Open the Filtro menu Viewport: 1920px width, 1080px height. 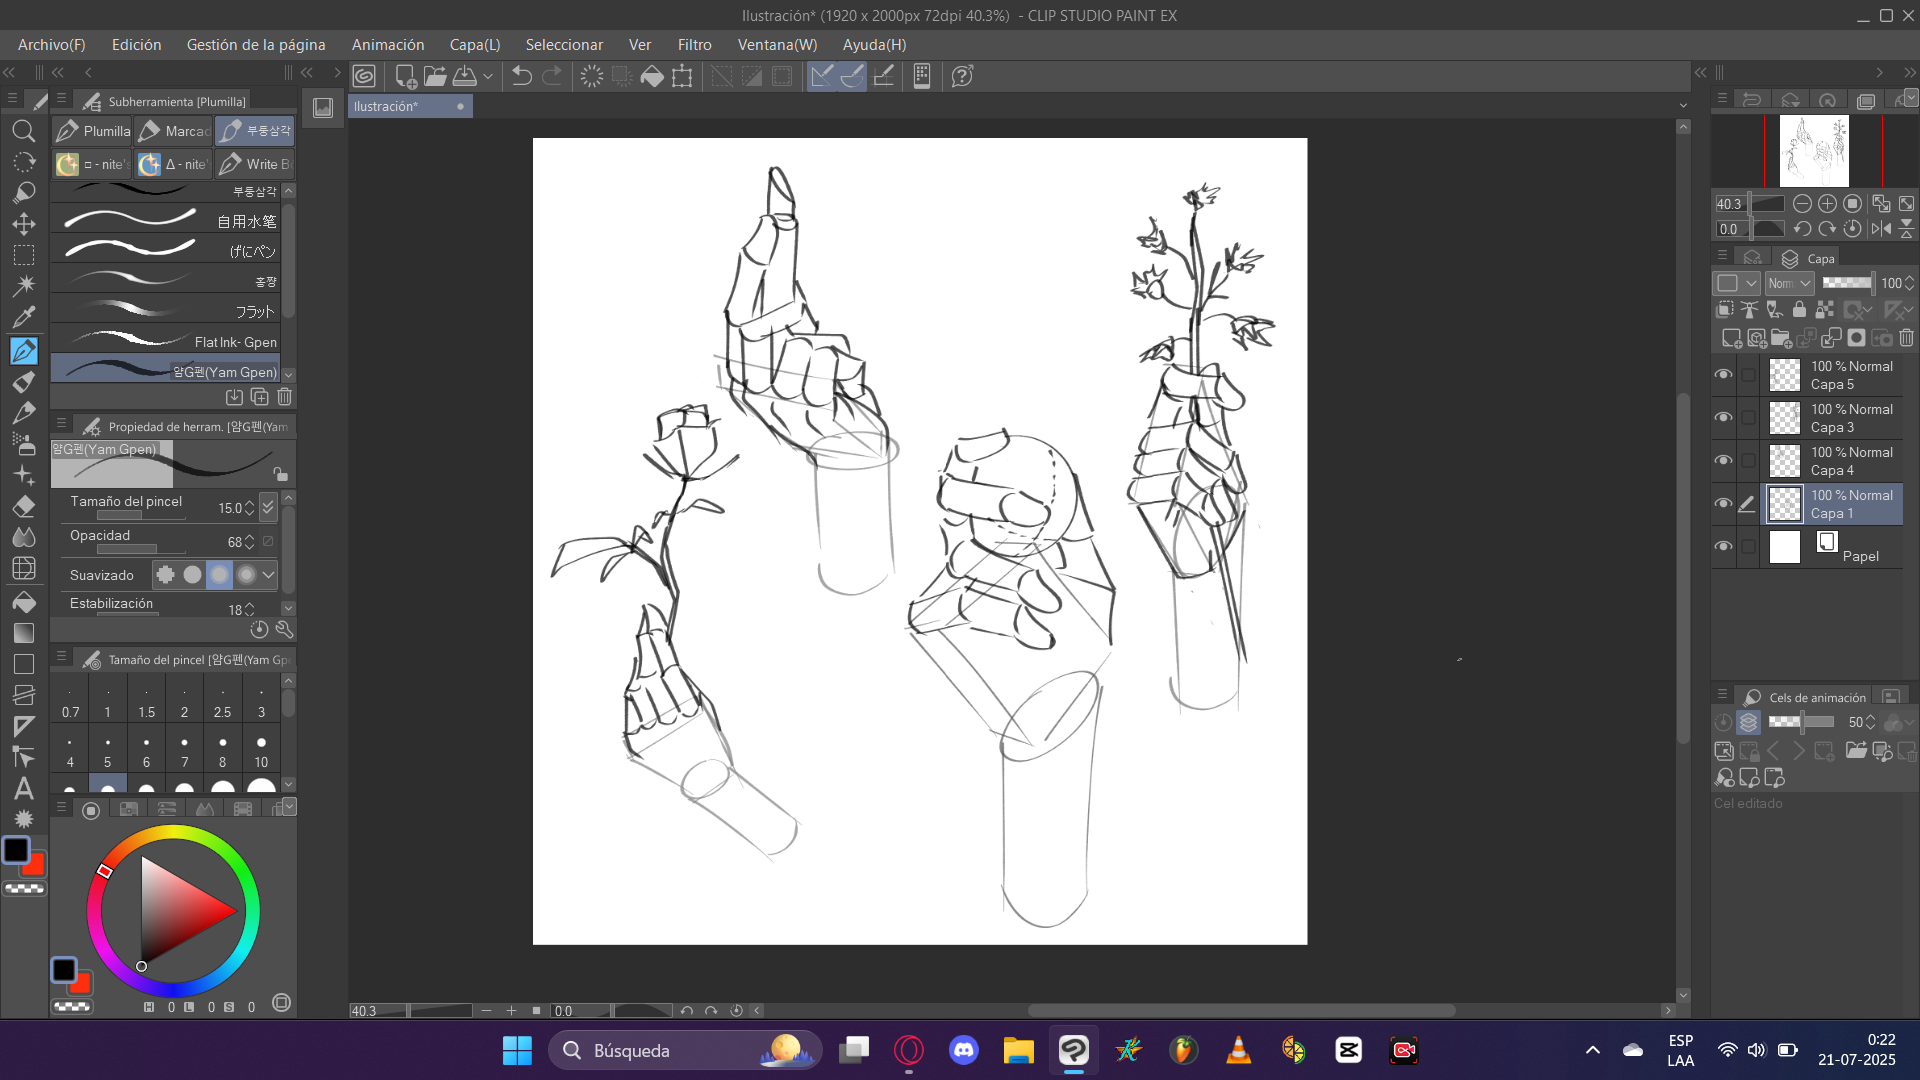coord(694,45)
